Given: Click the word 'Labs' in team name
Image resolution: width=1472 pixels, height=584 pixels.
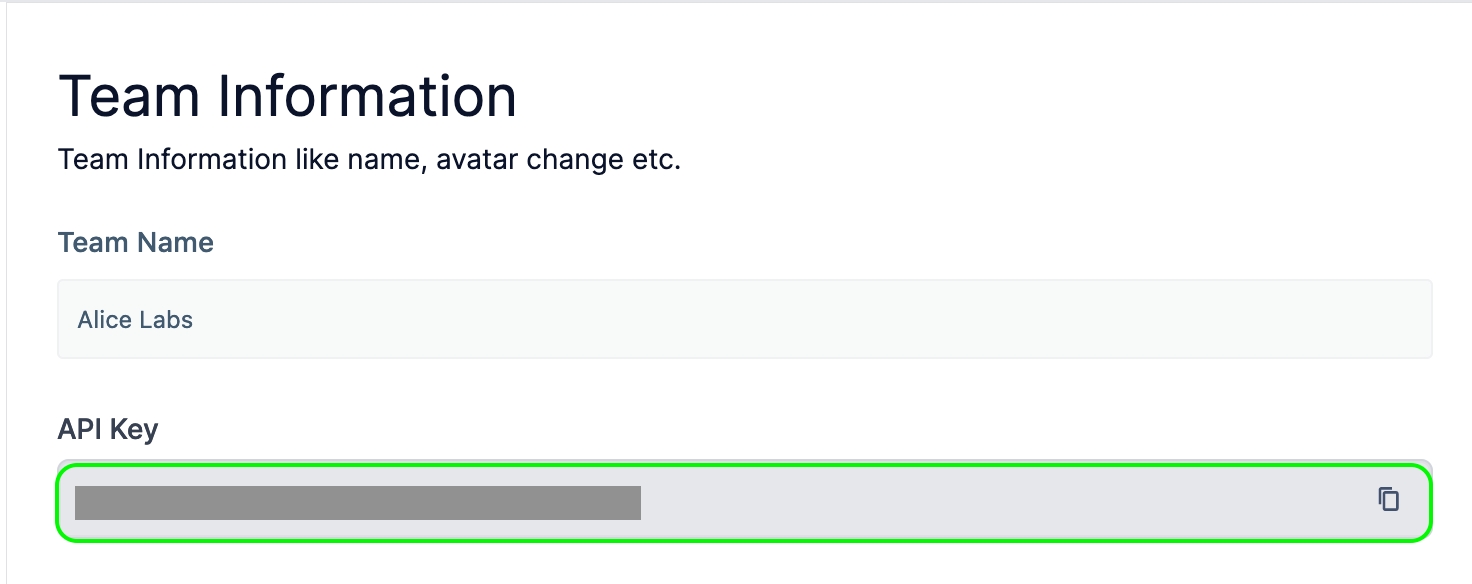Looking at the screenshot, I should (x=168, y=320).
